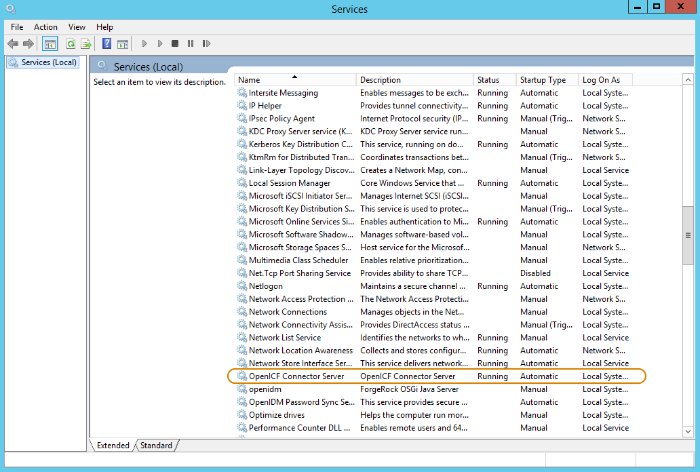Click the gear icon for Local Session Manager
Viewport: 700px width, 472px height.
click(x=242, y=183)
